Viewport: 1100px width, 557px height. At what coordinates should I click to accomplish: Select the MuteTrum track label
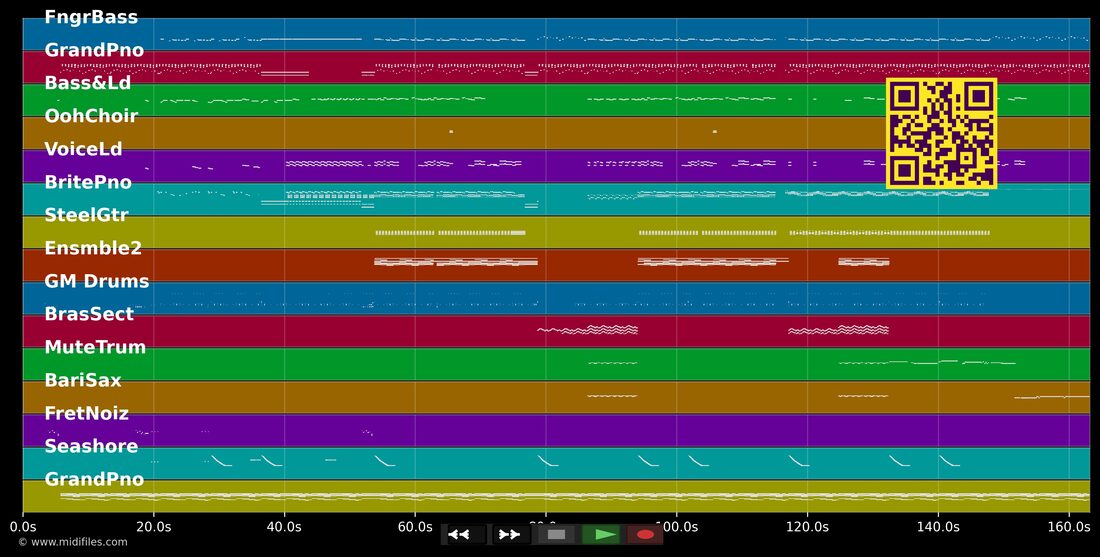(x=95, y=347)
